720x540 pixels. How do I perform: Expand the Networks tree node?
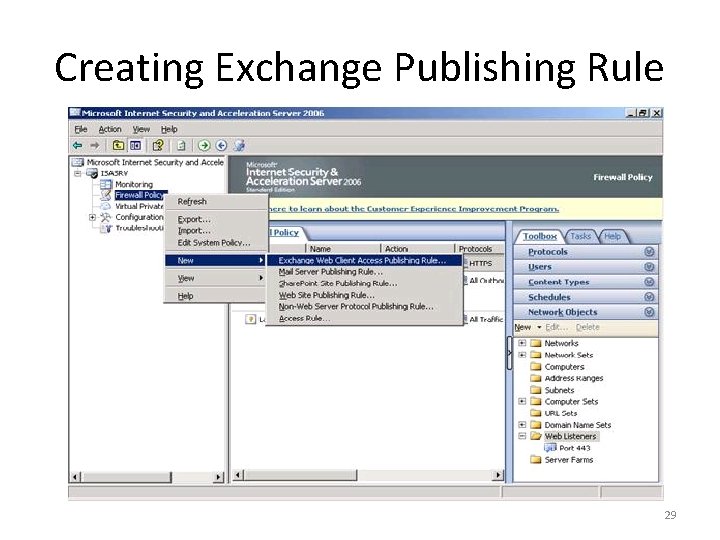coord(522,343)
